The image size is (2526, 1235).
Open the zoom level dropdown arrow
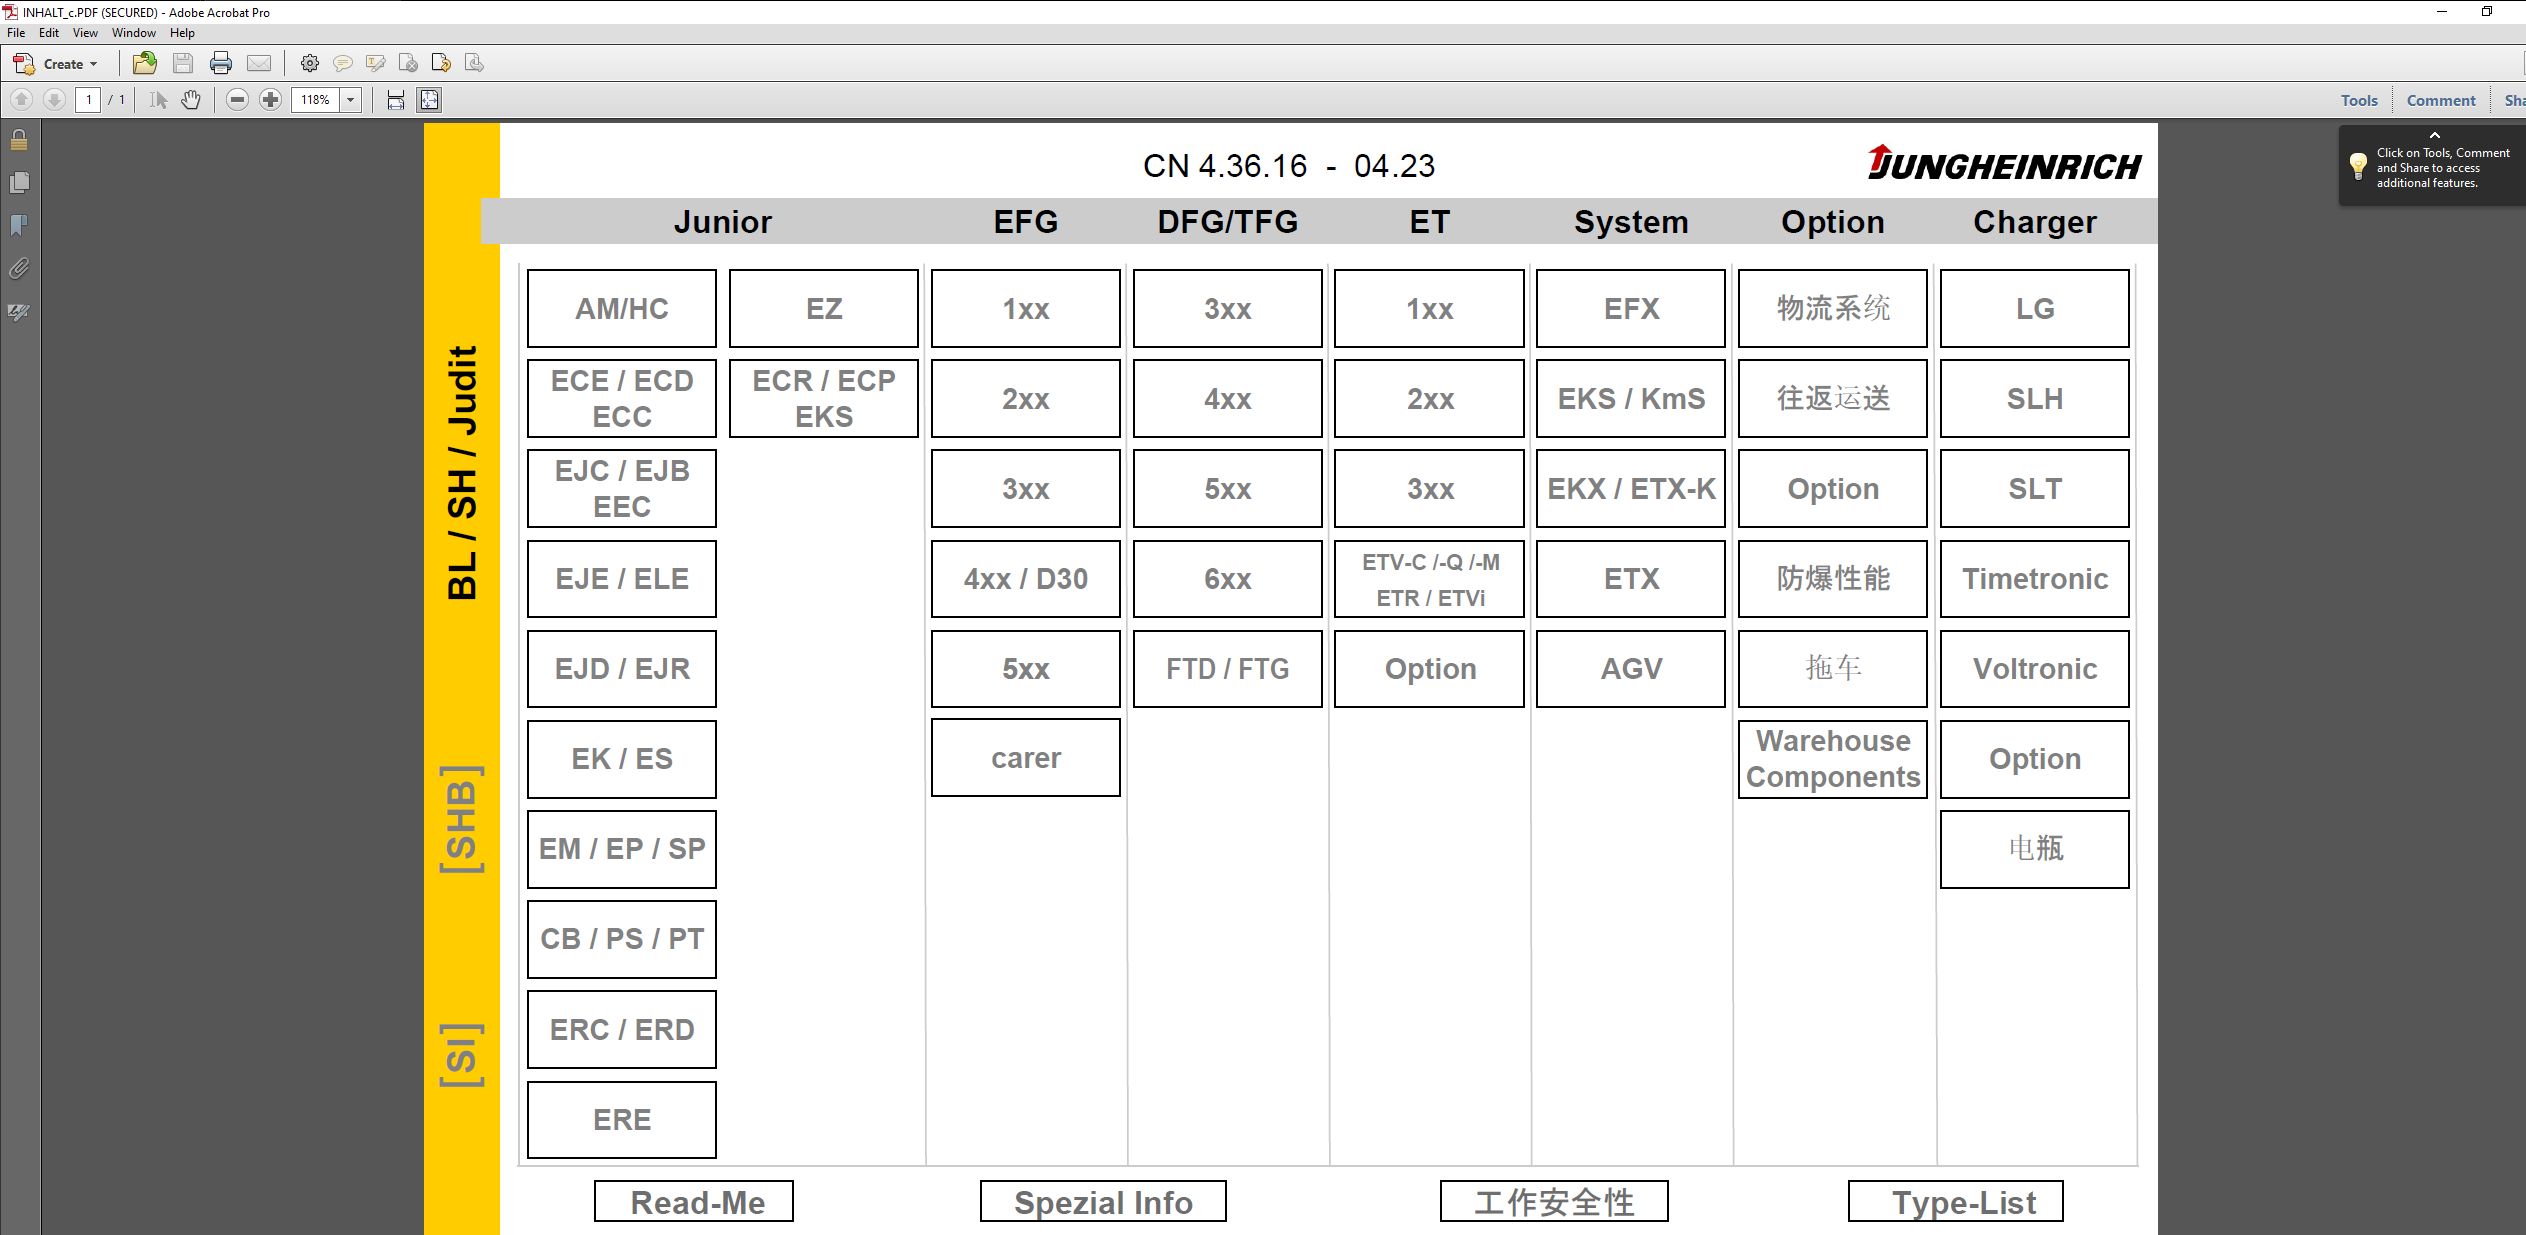tap(351, 100)
